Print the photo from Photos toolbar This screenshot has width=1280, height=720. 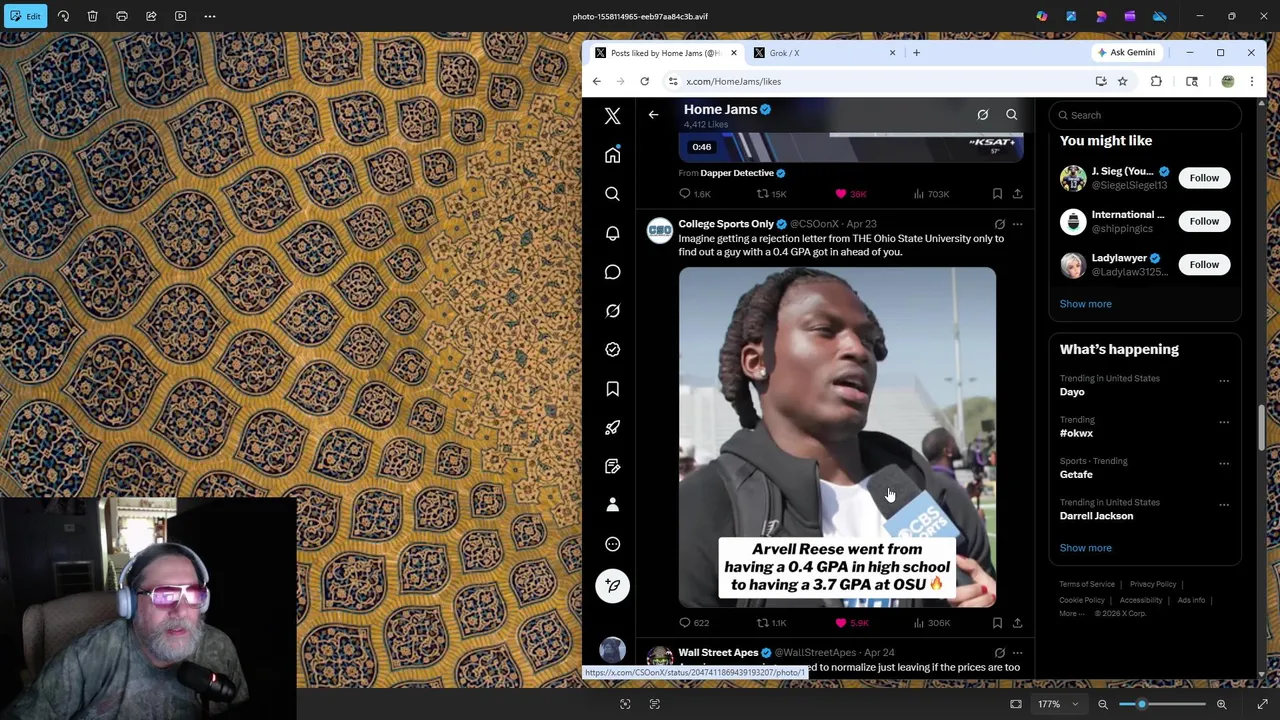pyautogui.click(x=122, y=16)
